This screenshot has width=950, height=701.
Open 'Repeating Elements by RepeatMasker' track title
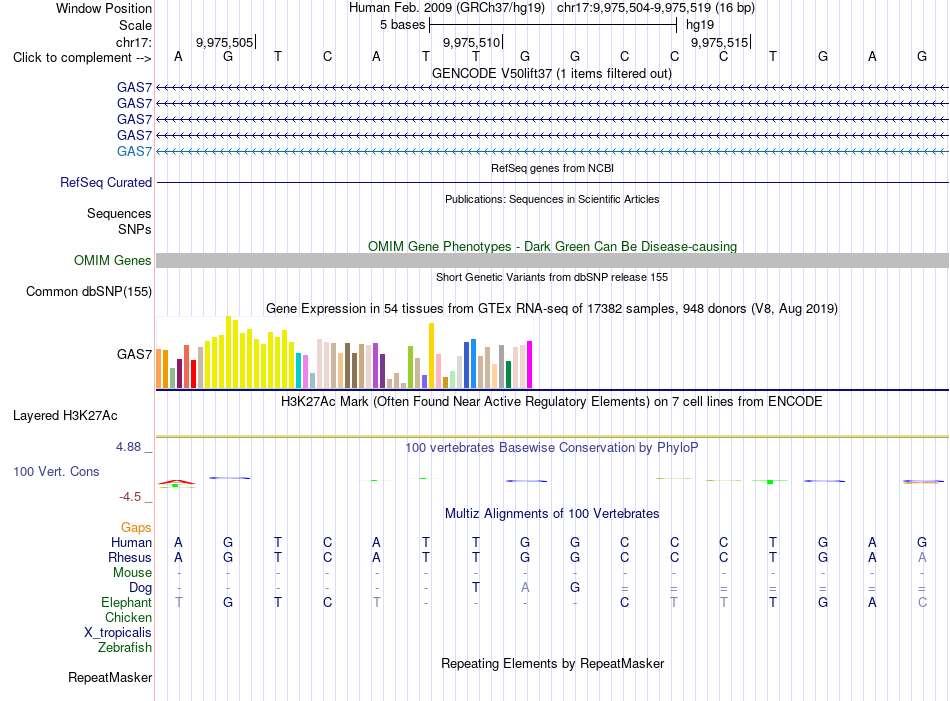click(x=552, y=664)
